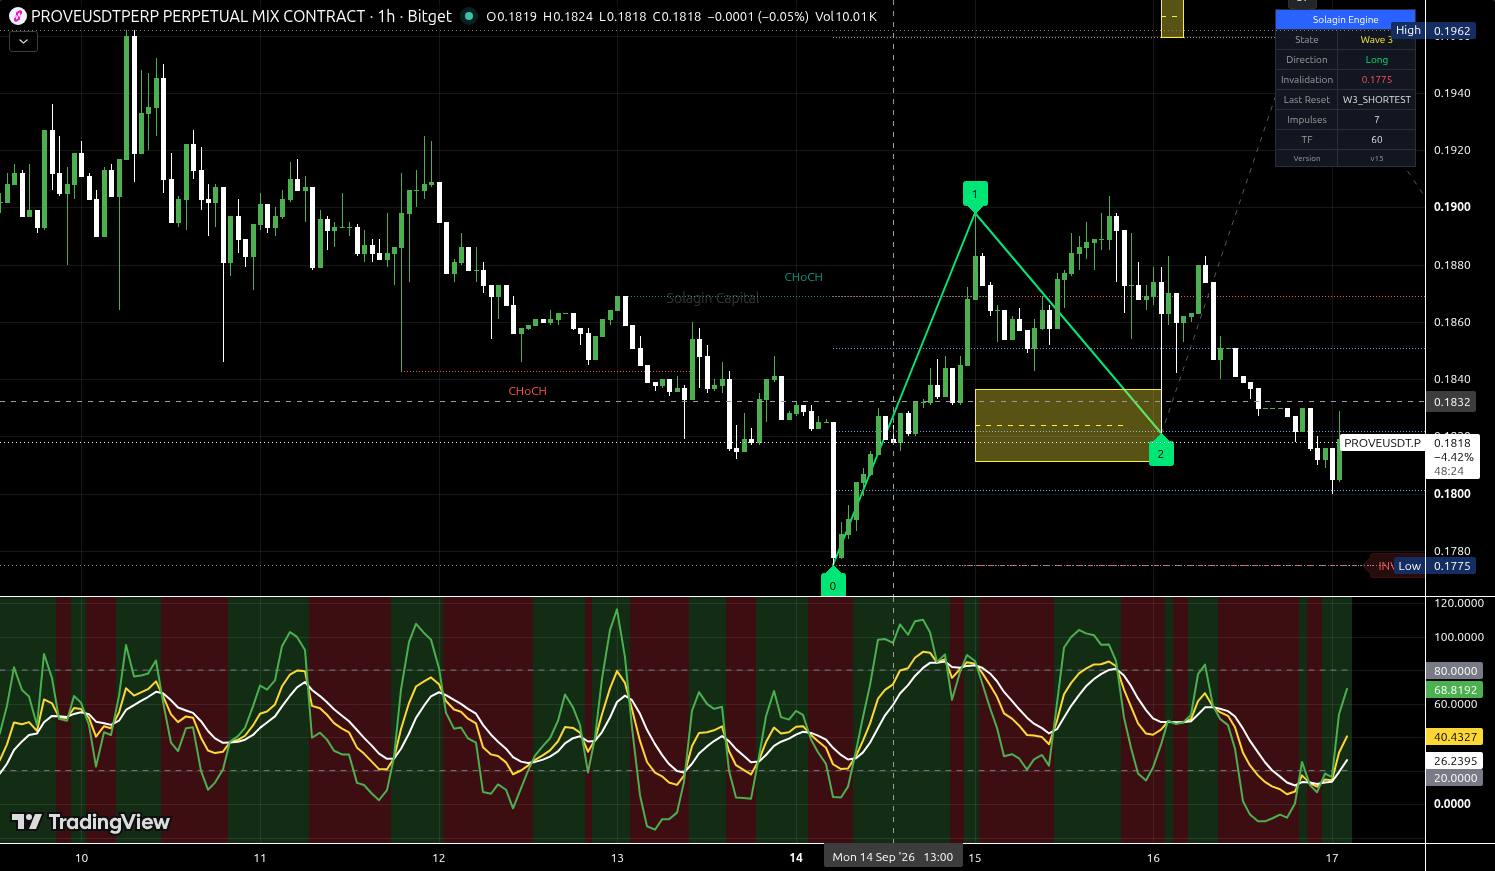Click the TF row label

1307,140
